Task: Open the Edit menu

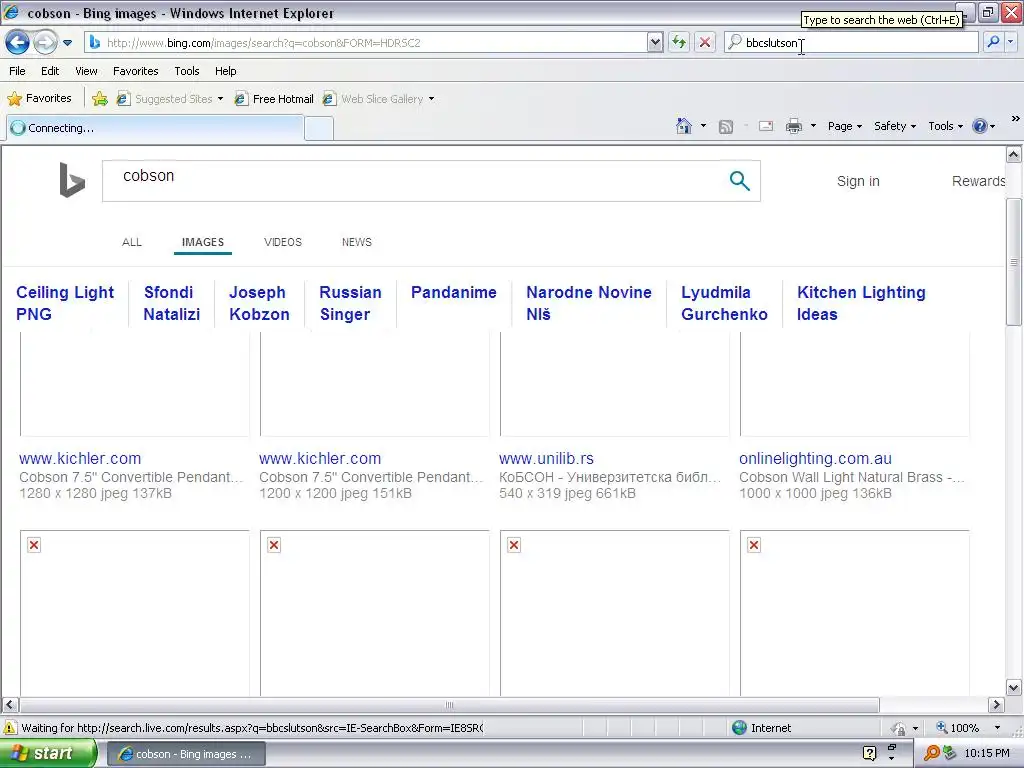Action: coord(50,71)
